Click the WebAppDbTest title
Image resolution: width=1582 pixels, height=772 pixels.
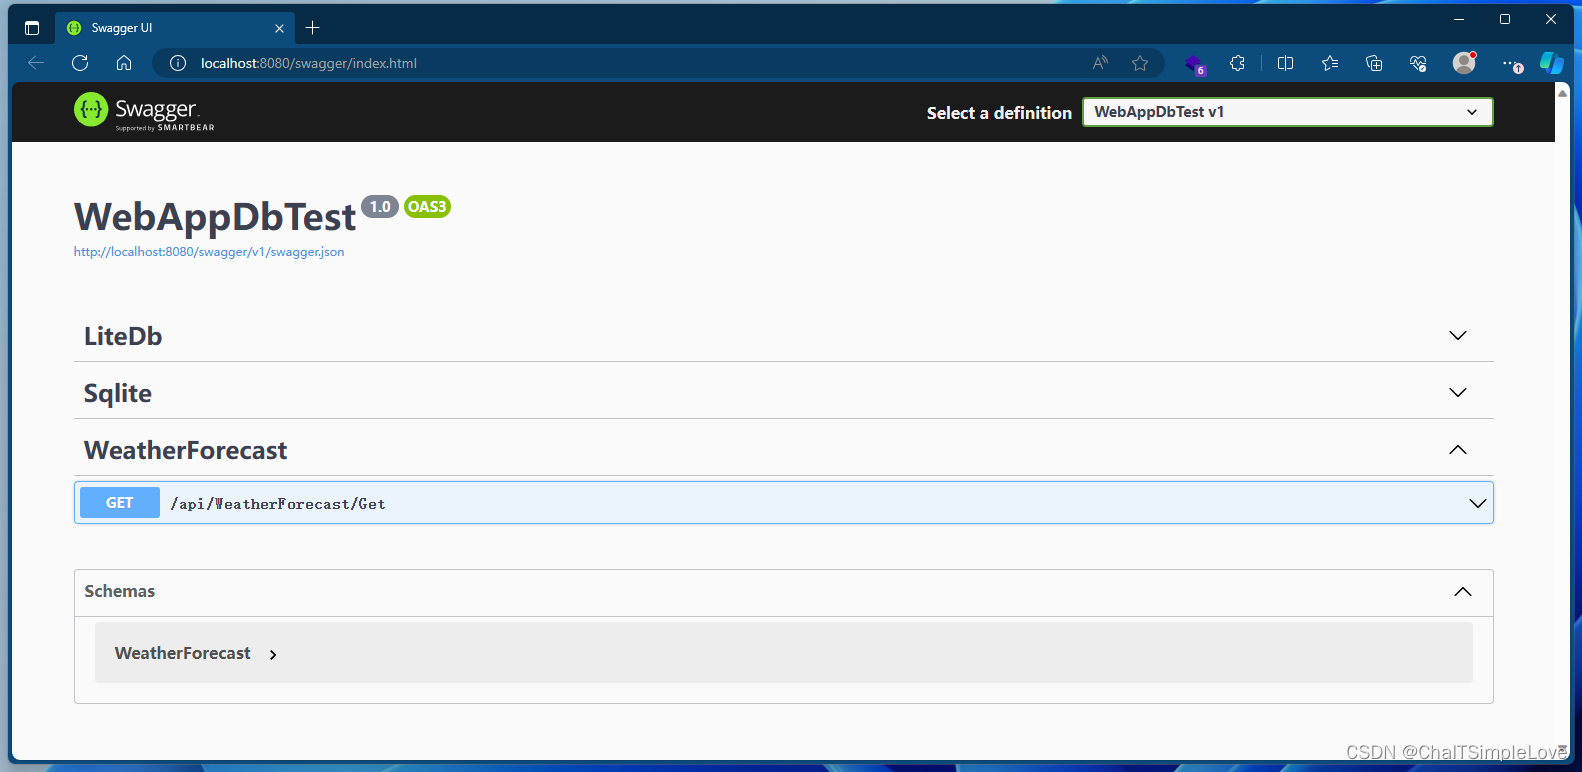[x=215, y=217]
